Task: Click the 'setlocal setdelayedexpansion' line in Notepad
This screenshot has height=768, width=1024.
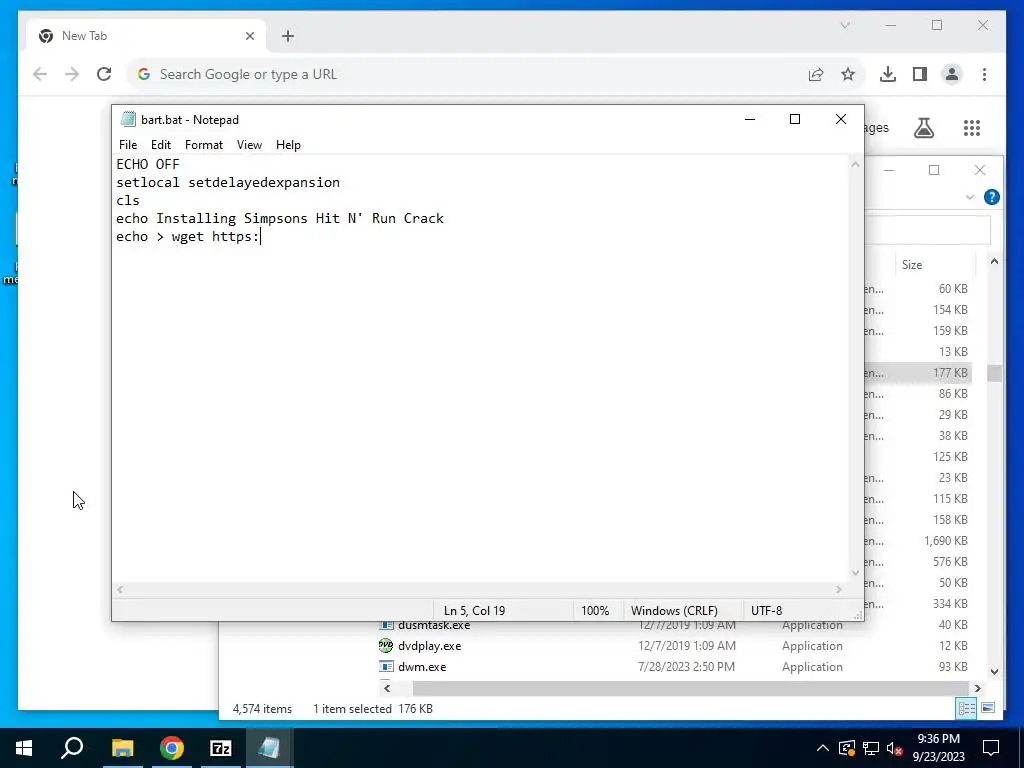Action: pos(228,183)
